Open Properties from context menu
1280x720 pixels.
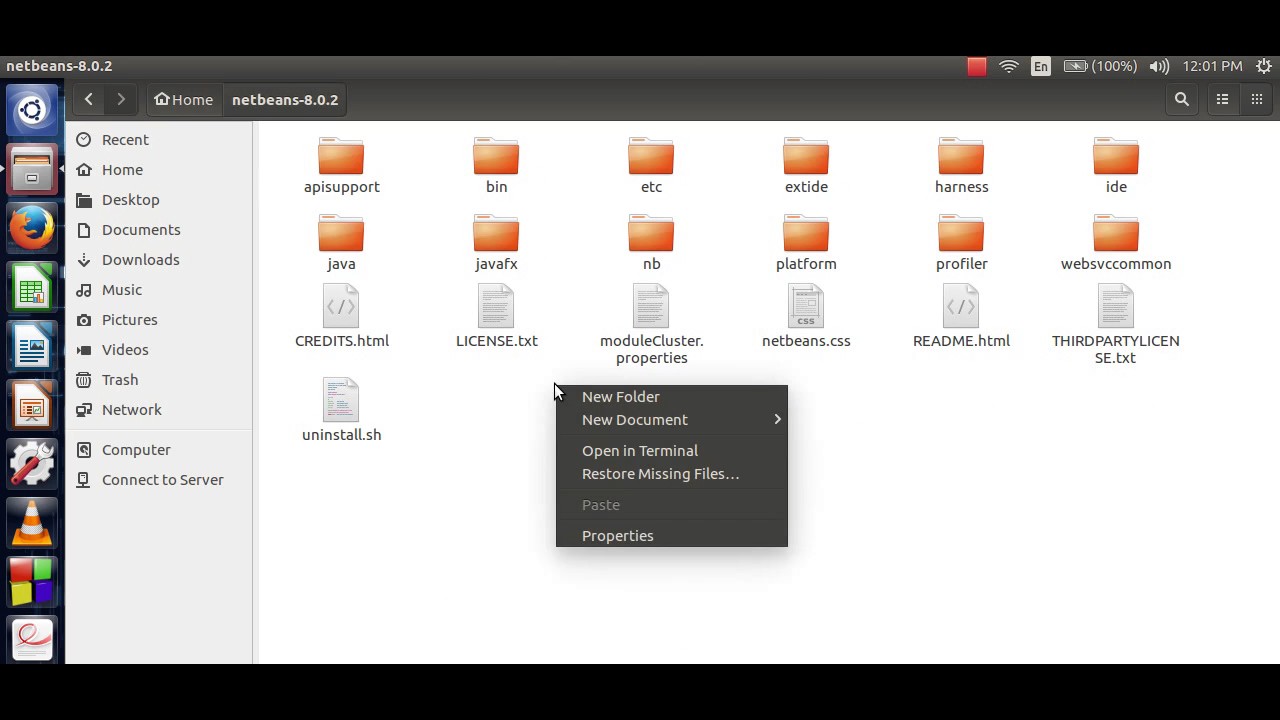[671, 536]
